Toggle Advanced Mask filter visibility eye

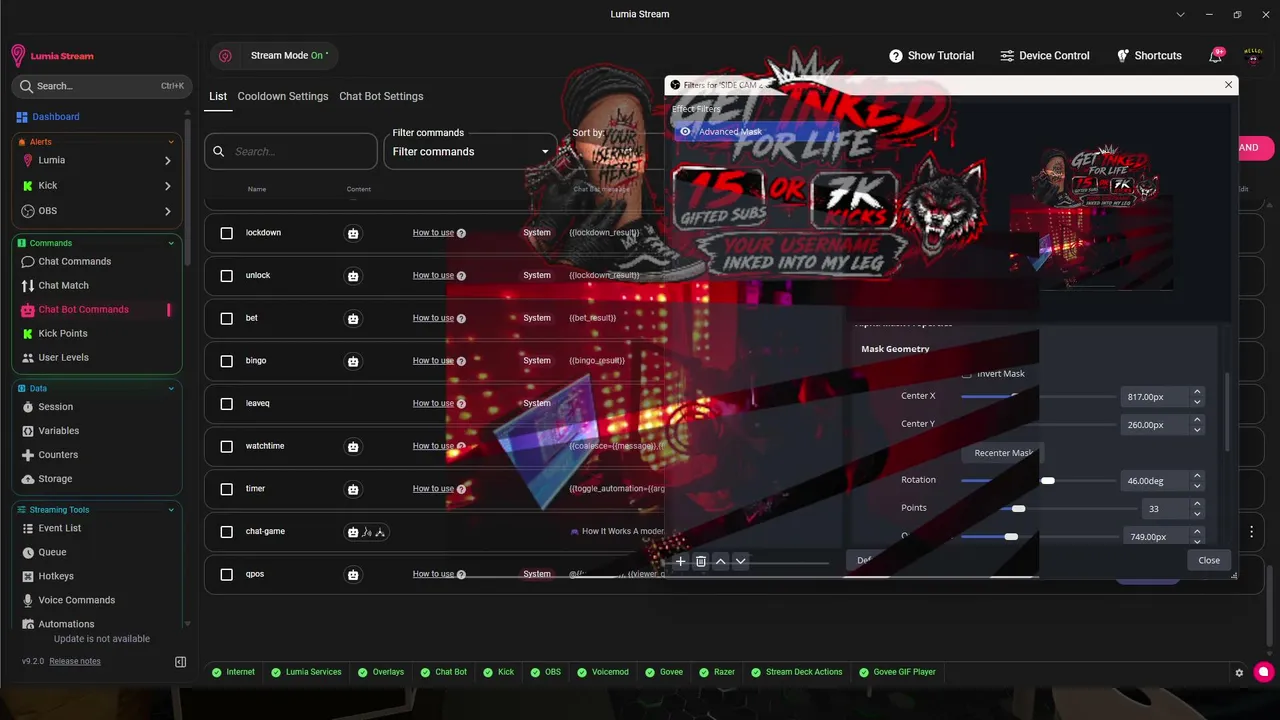click(x=686, y=131)
